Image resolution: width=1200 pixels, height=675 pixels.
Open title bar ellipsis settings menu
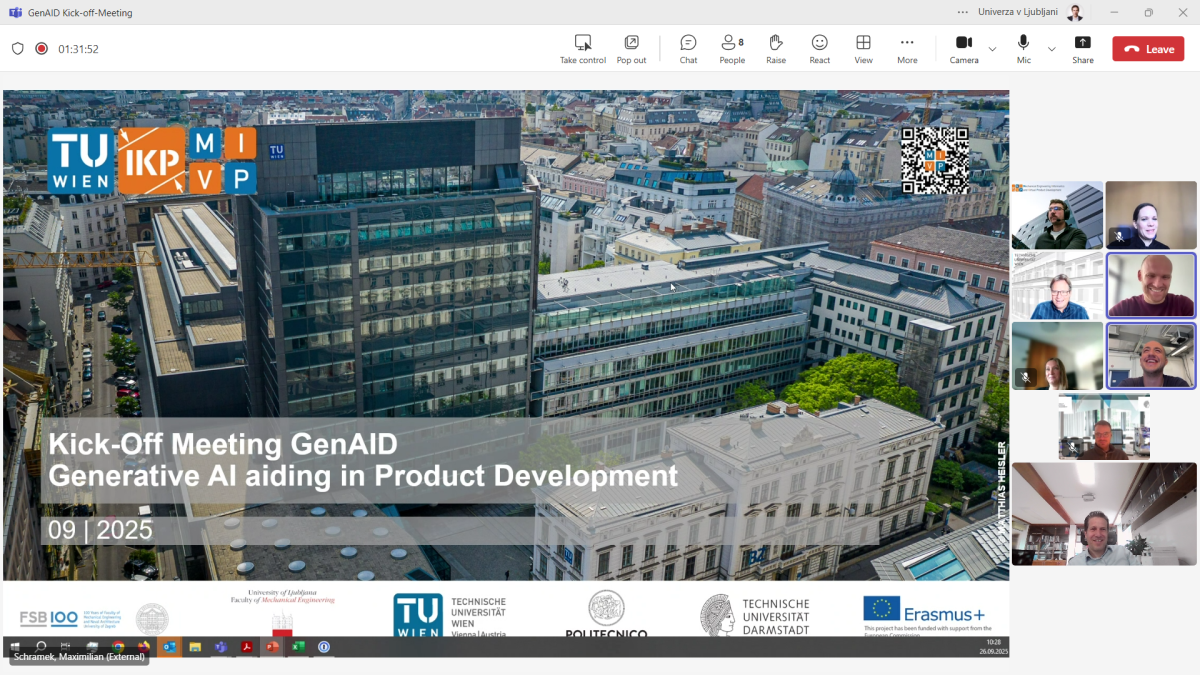click(x=962, y=13)
